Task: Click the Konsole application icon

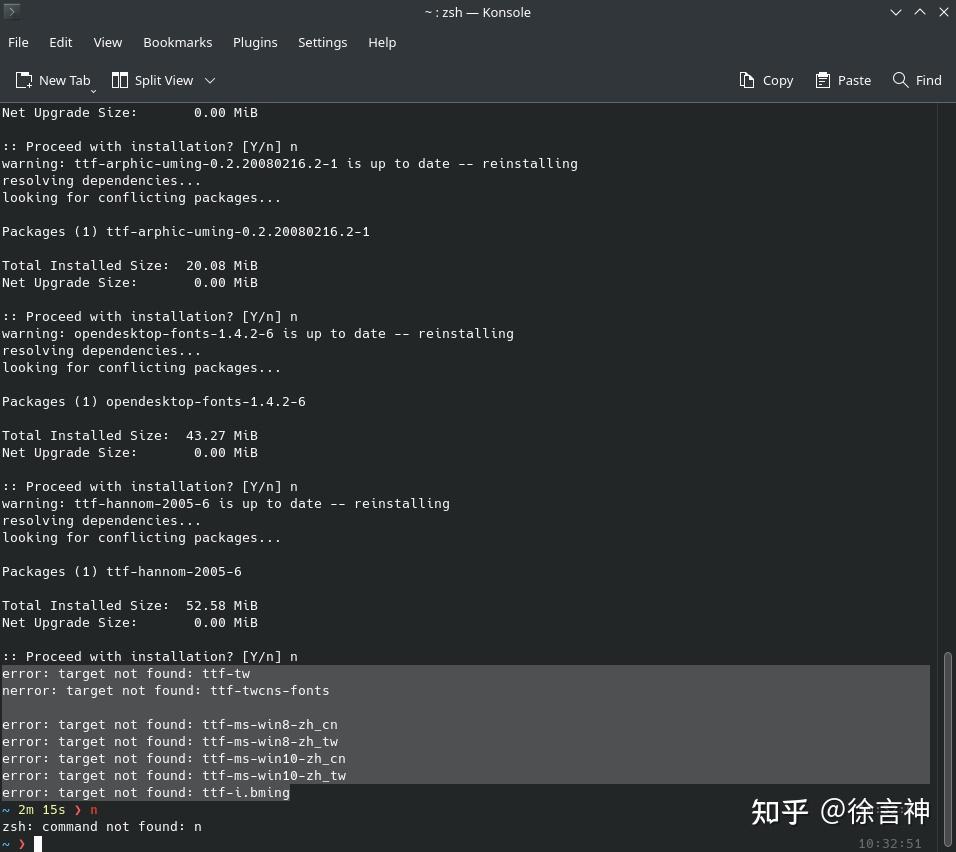Action: point(11,11)
